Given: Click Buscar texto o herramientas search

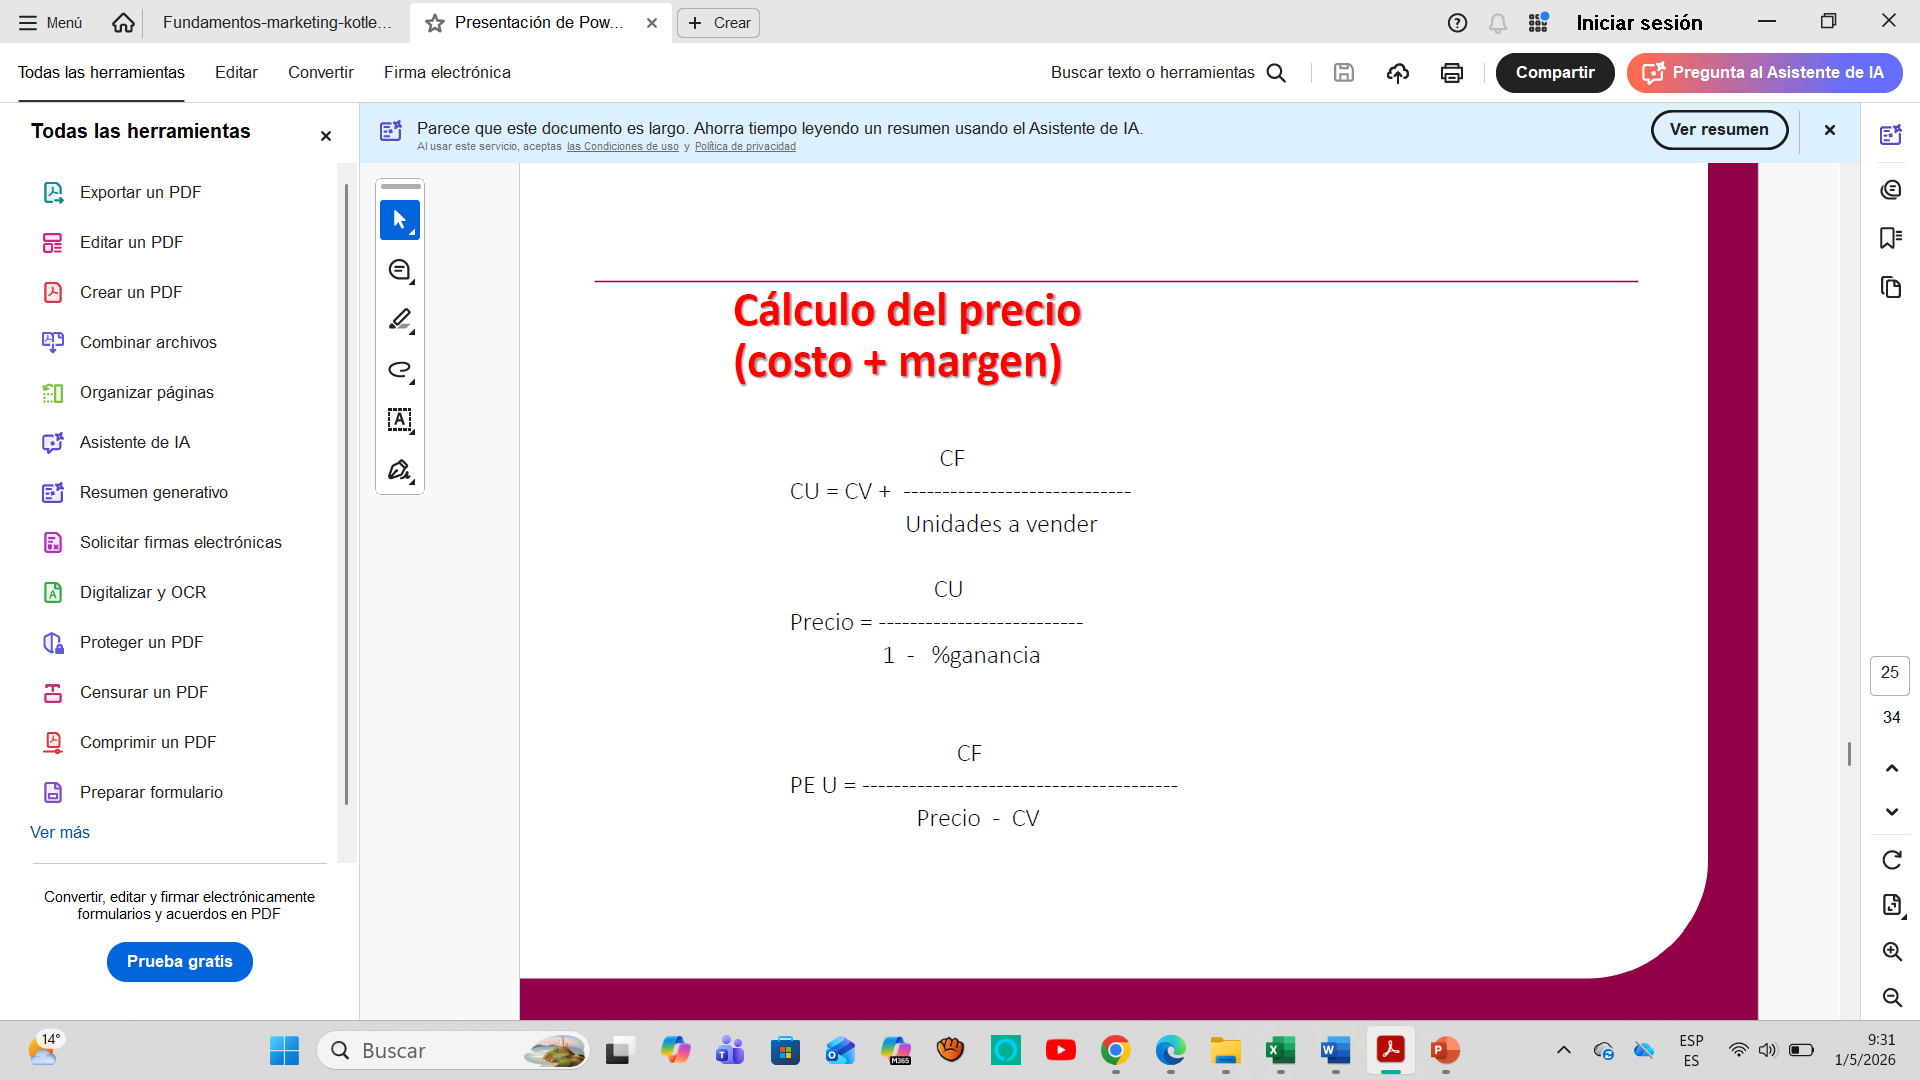Looking at the screenshot, I should 1168,72.
